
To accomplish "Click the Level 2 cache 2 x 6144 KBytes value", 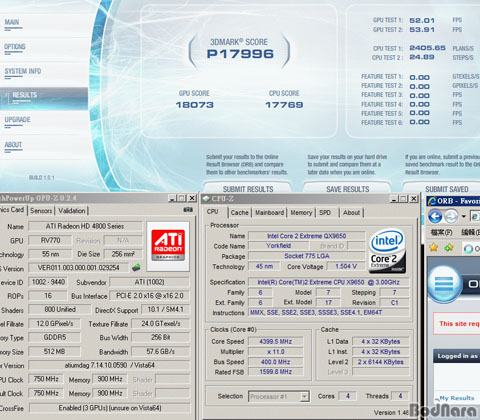I will (381, 362).
